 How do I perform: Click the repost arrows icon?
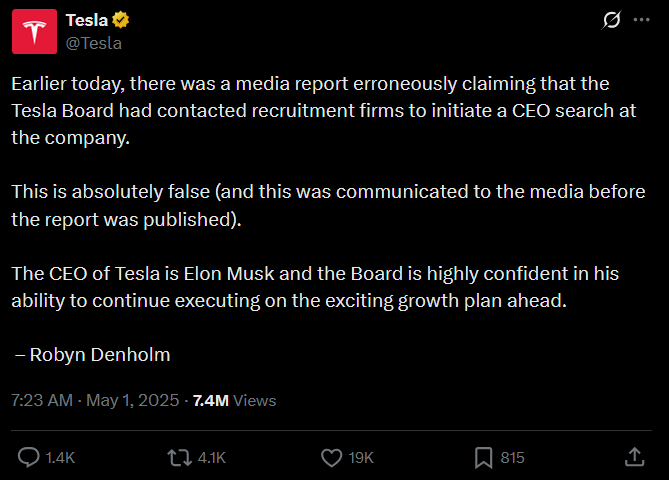tap(179, 457)
